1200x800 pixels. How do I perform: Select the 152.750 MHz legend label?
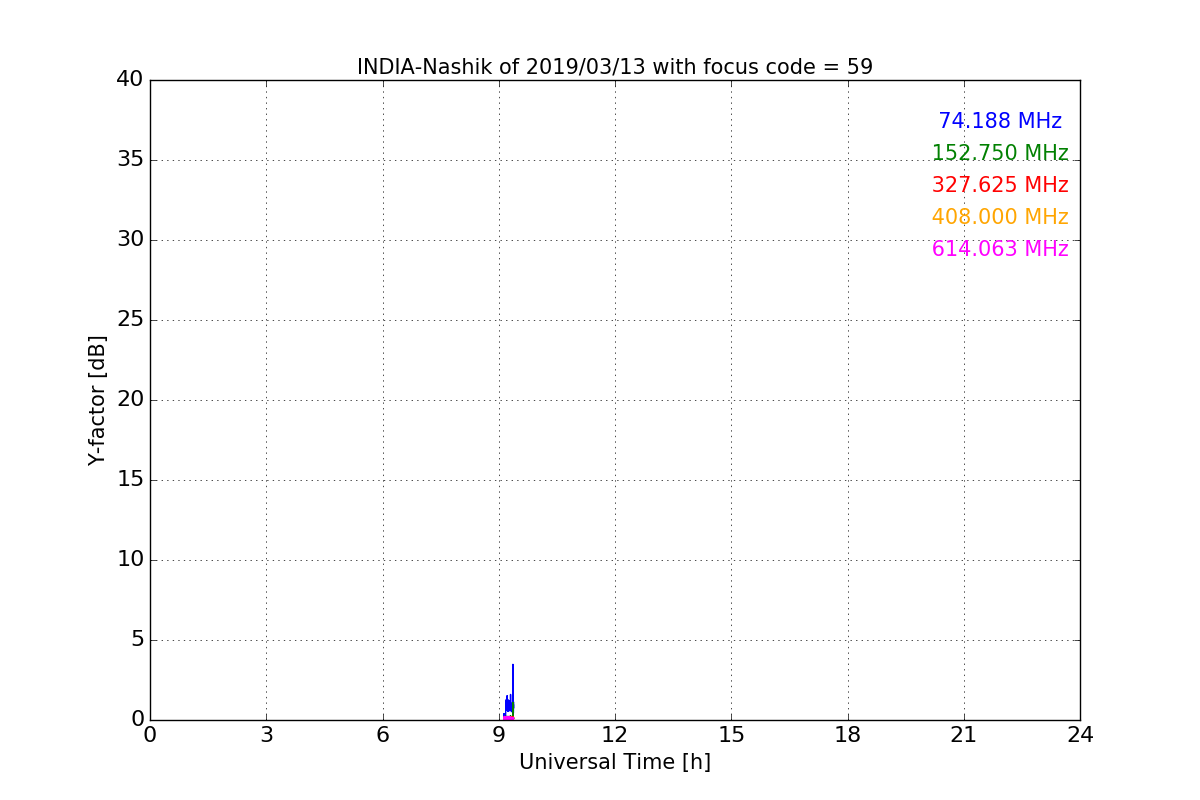click(1000, 153)
